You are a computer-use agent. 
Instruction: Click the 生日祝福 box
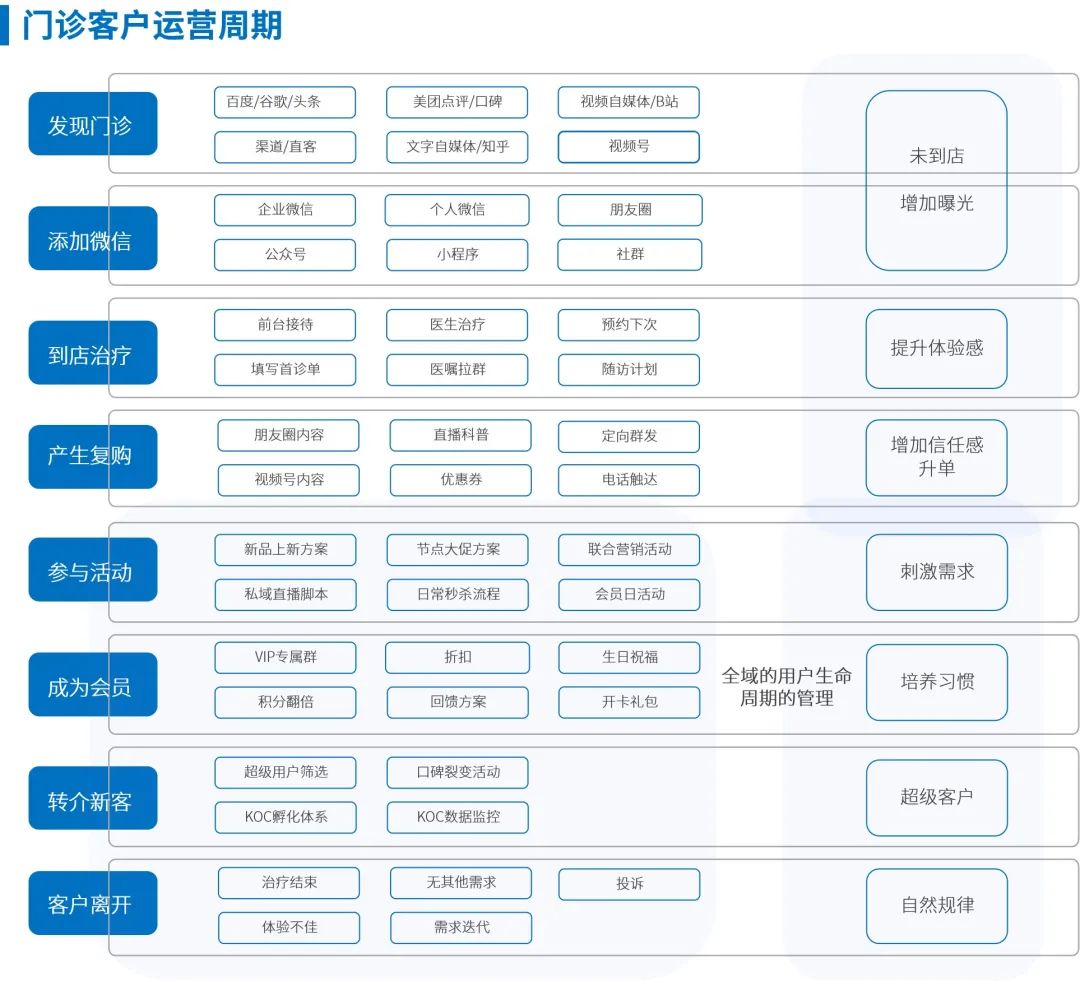tap(630, 658)
